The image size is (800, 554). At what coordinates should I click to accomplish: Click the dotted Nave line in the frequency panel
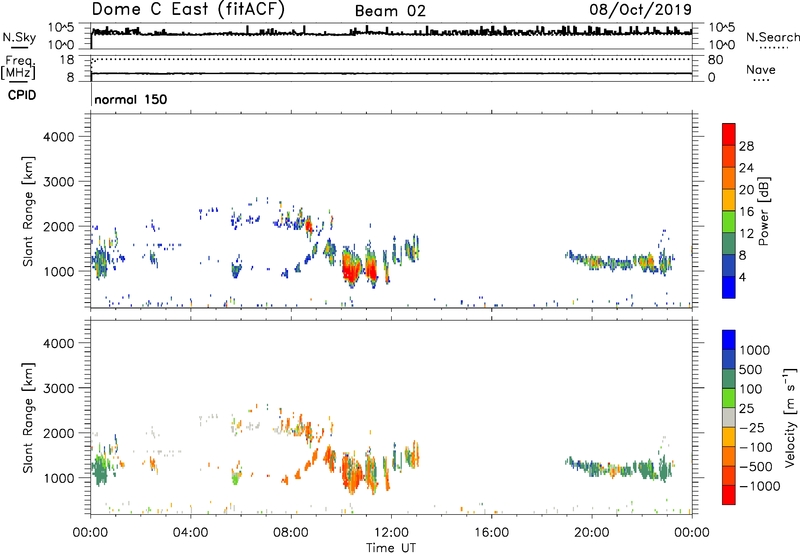point(391,60)
